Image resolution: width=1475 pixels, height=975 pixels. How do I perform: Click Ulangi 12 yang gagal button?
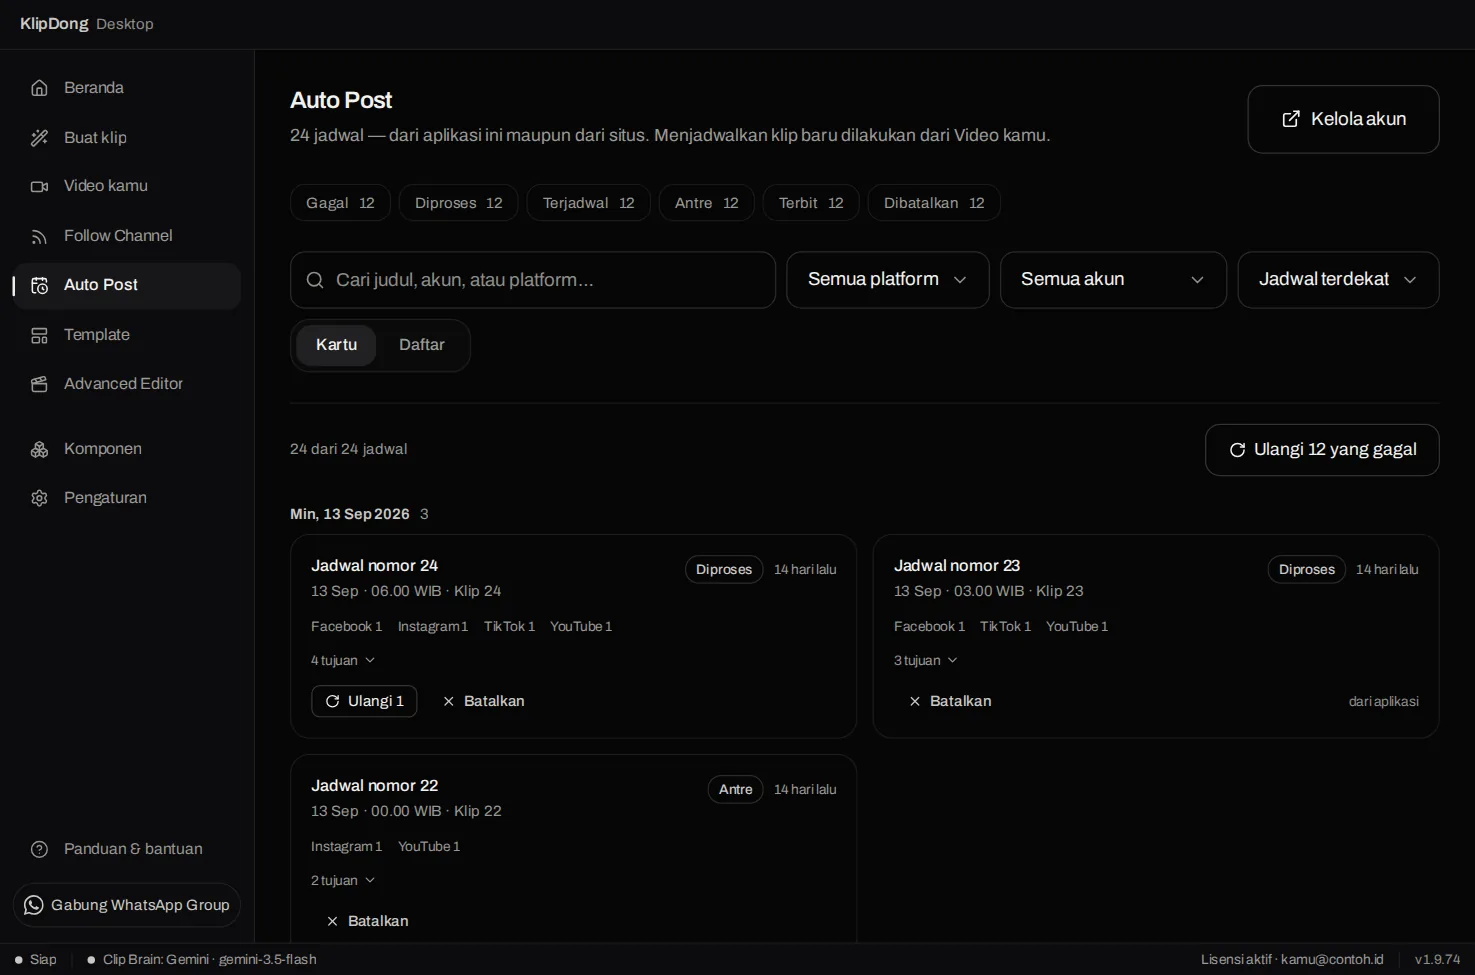click(1322, 450)
